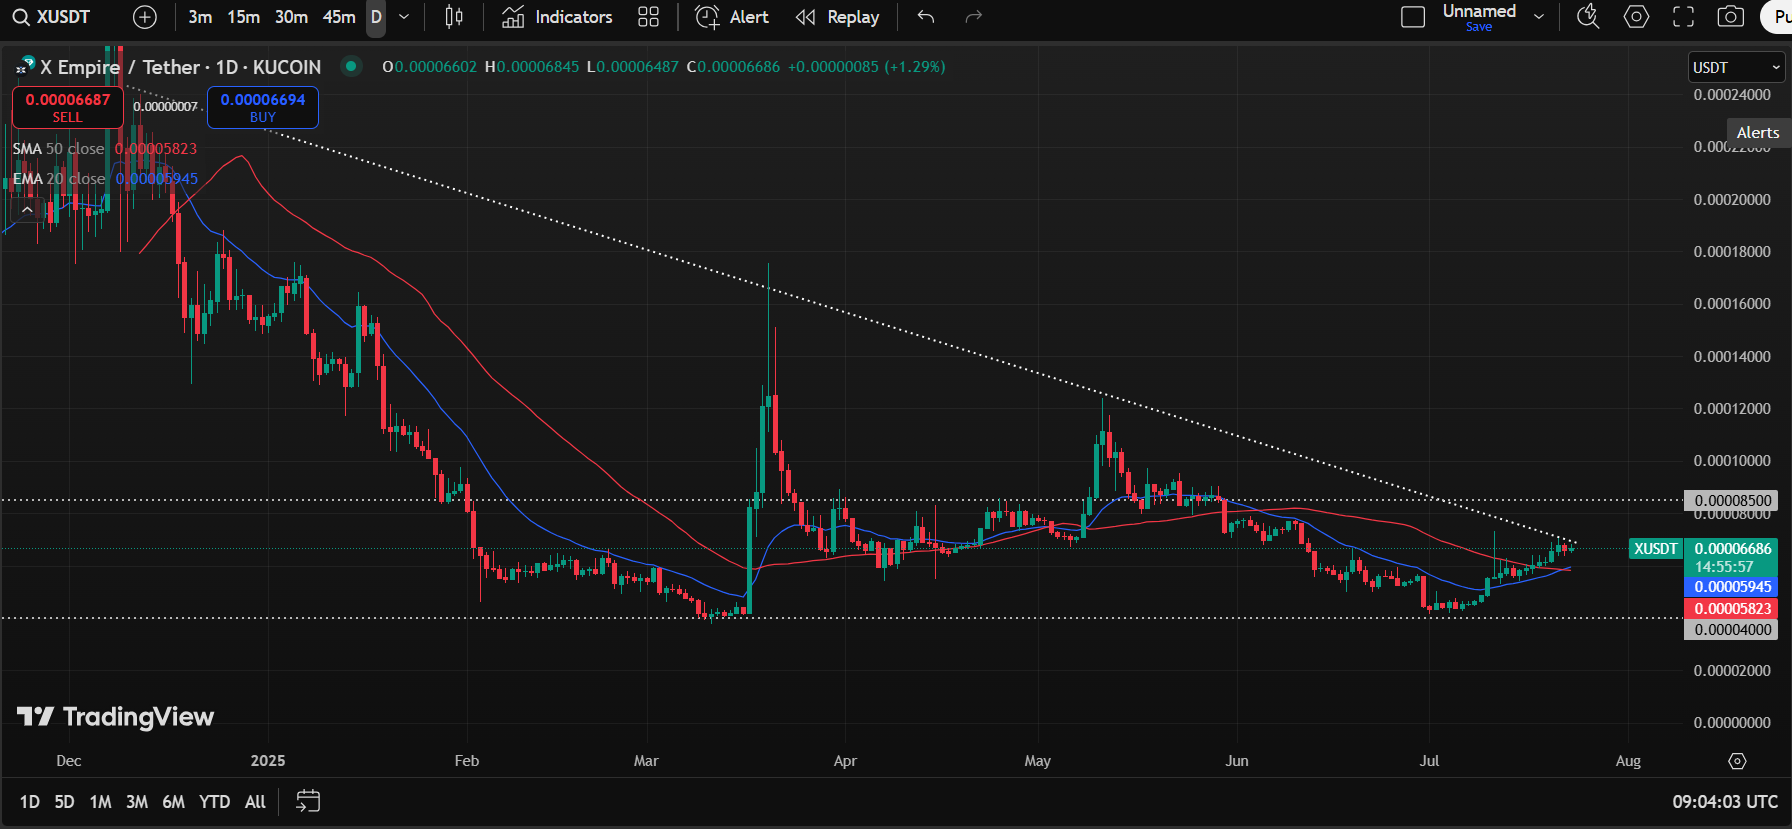Undo last chart action
Screen dimensions: 1792x829
(926, 17)
